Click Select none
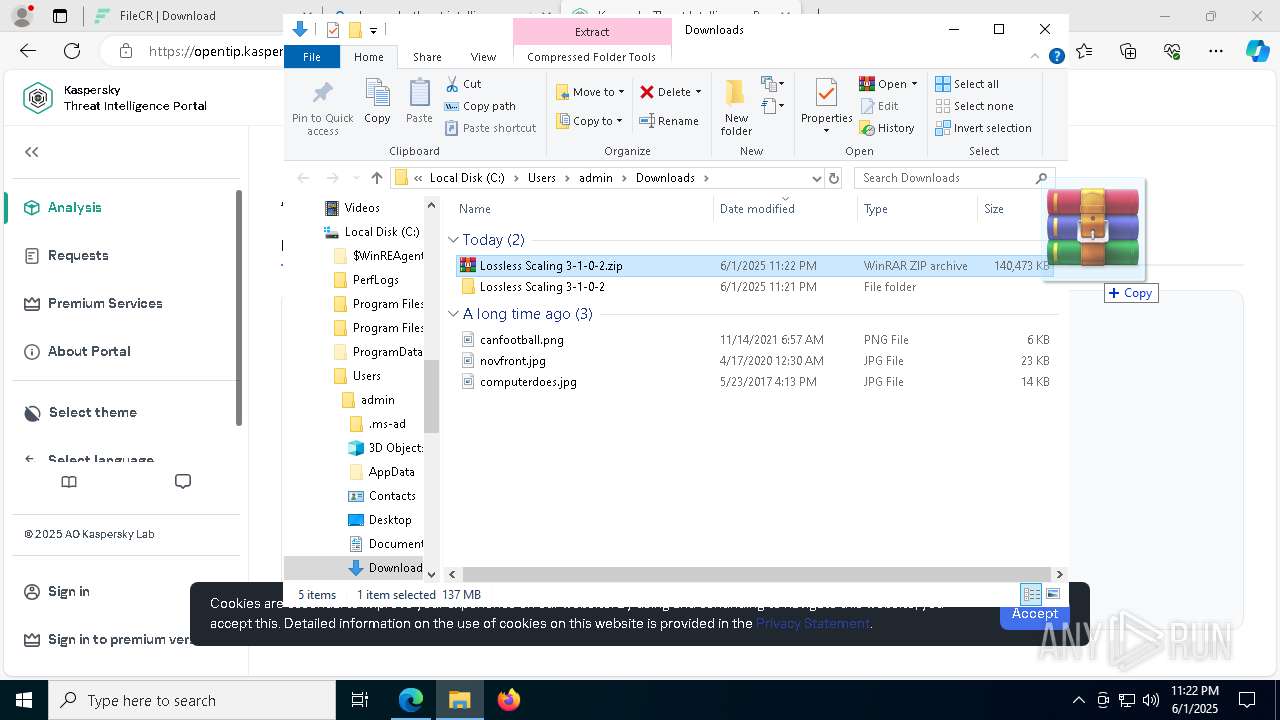The height and width of the screenshot is (720, 1280). tap(974, 106)
